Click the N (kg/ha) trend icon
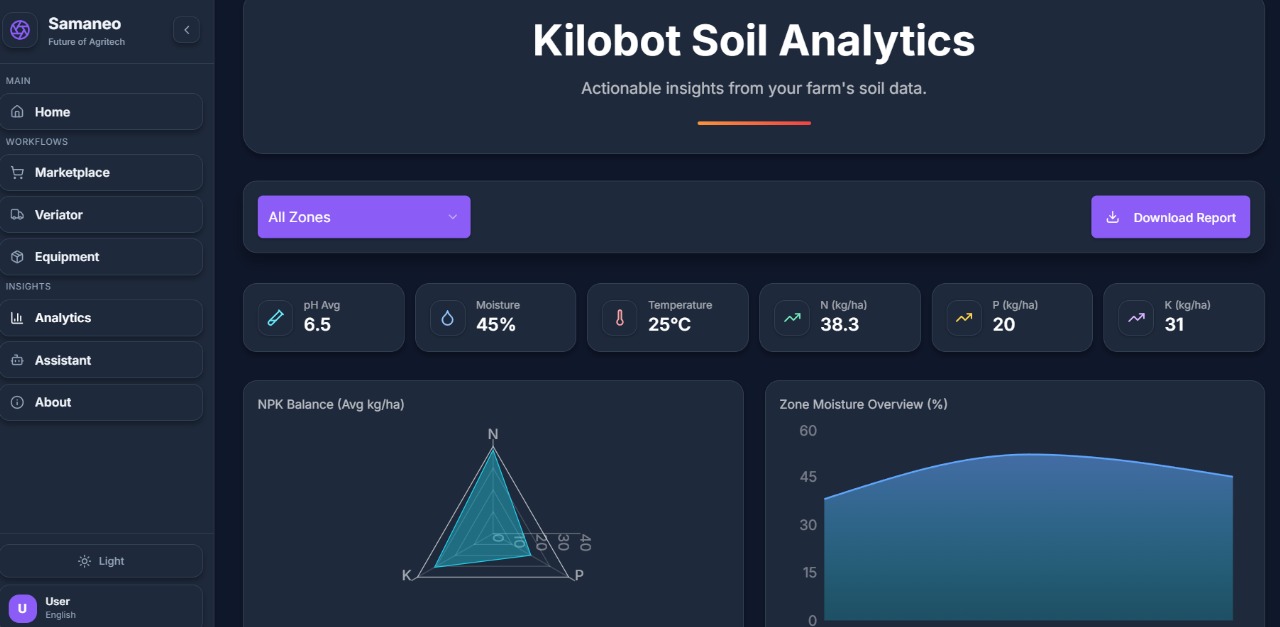 pos(791,318)
